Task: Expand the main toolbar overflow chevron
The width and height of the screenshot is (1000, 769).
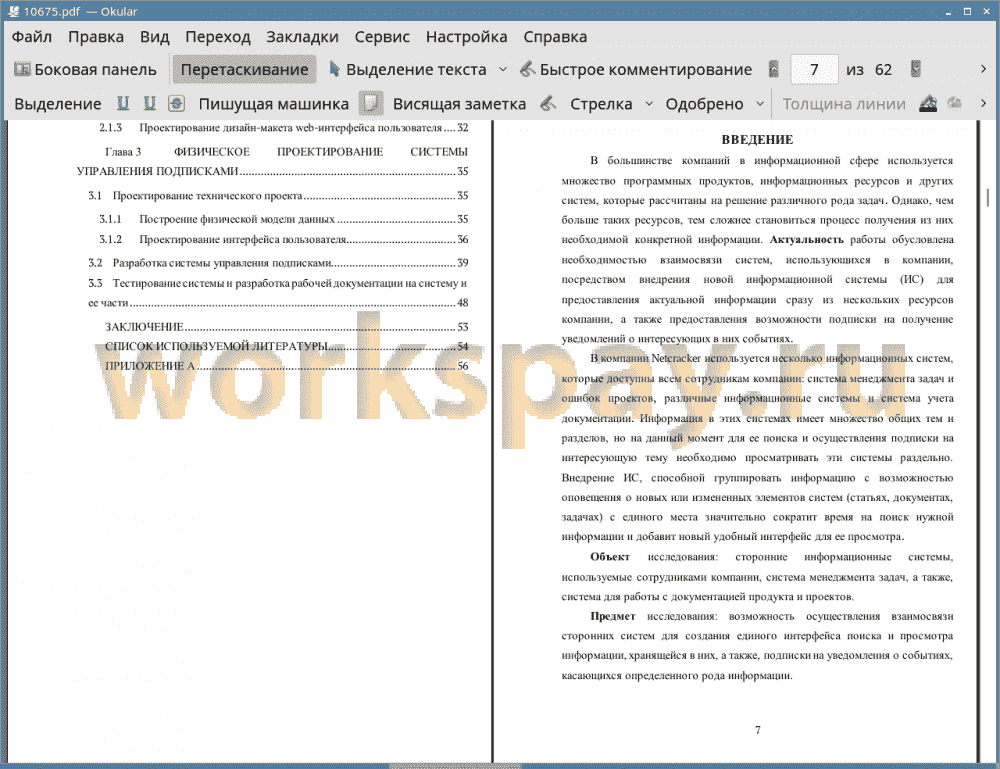Action: click(x=983, y=69)
